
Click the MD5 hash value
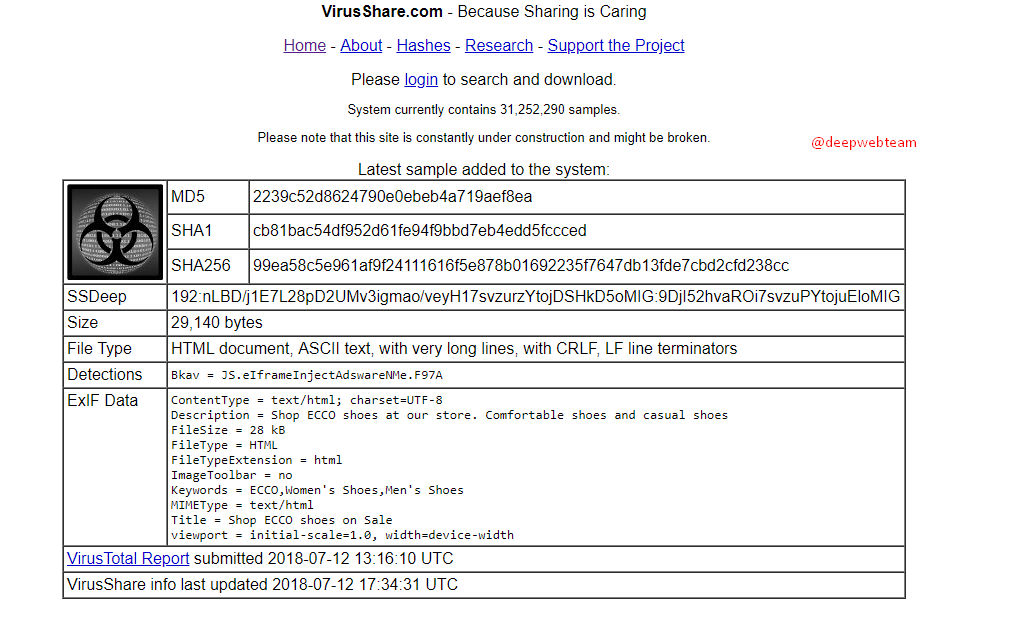click(392, 196)
